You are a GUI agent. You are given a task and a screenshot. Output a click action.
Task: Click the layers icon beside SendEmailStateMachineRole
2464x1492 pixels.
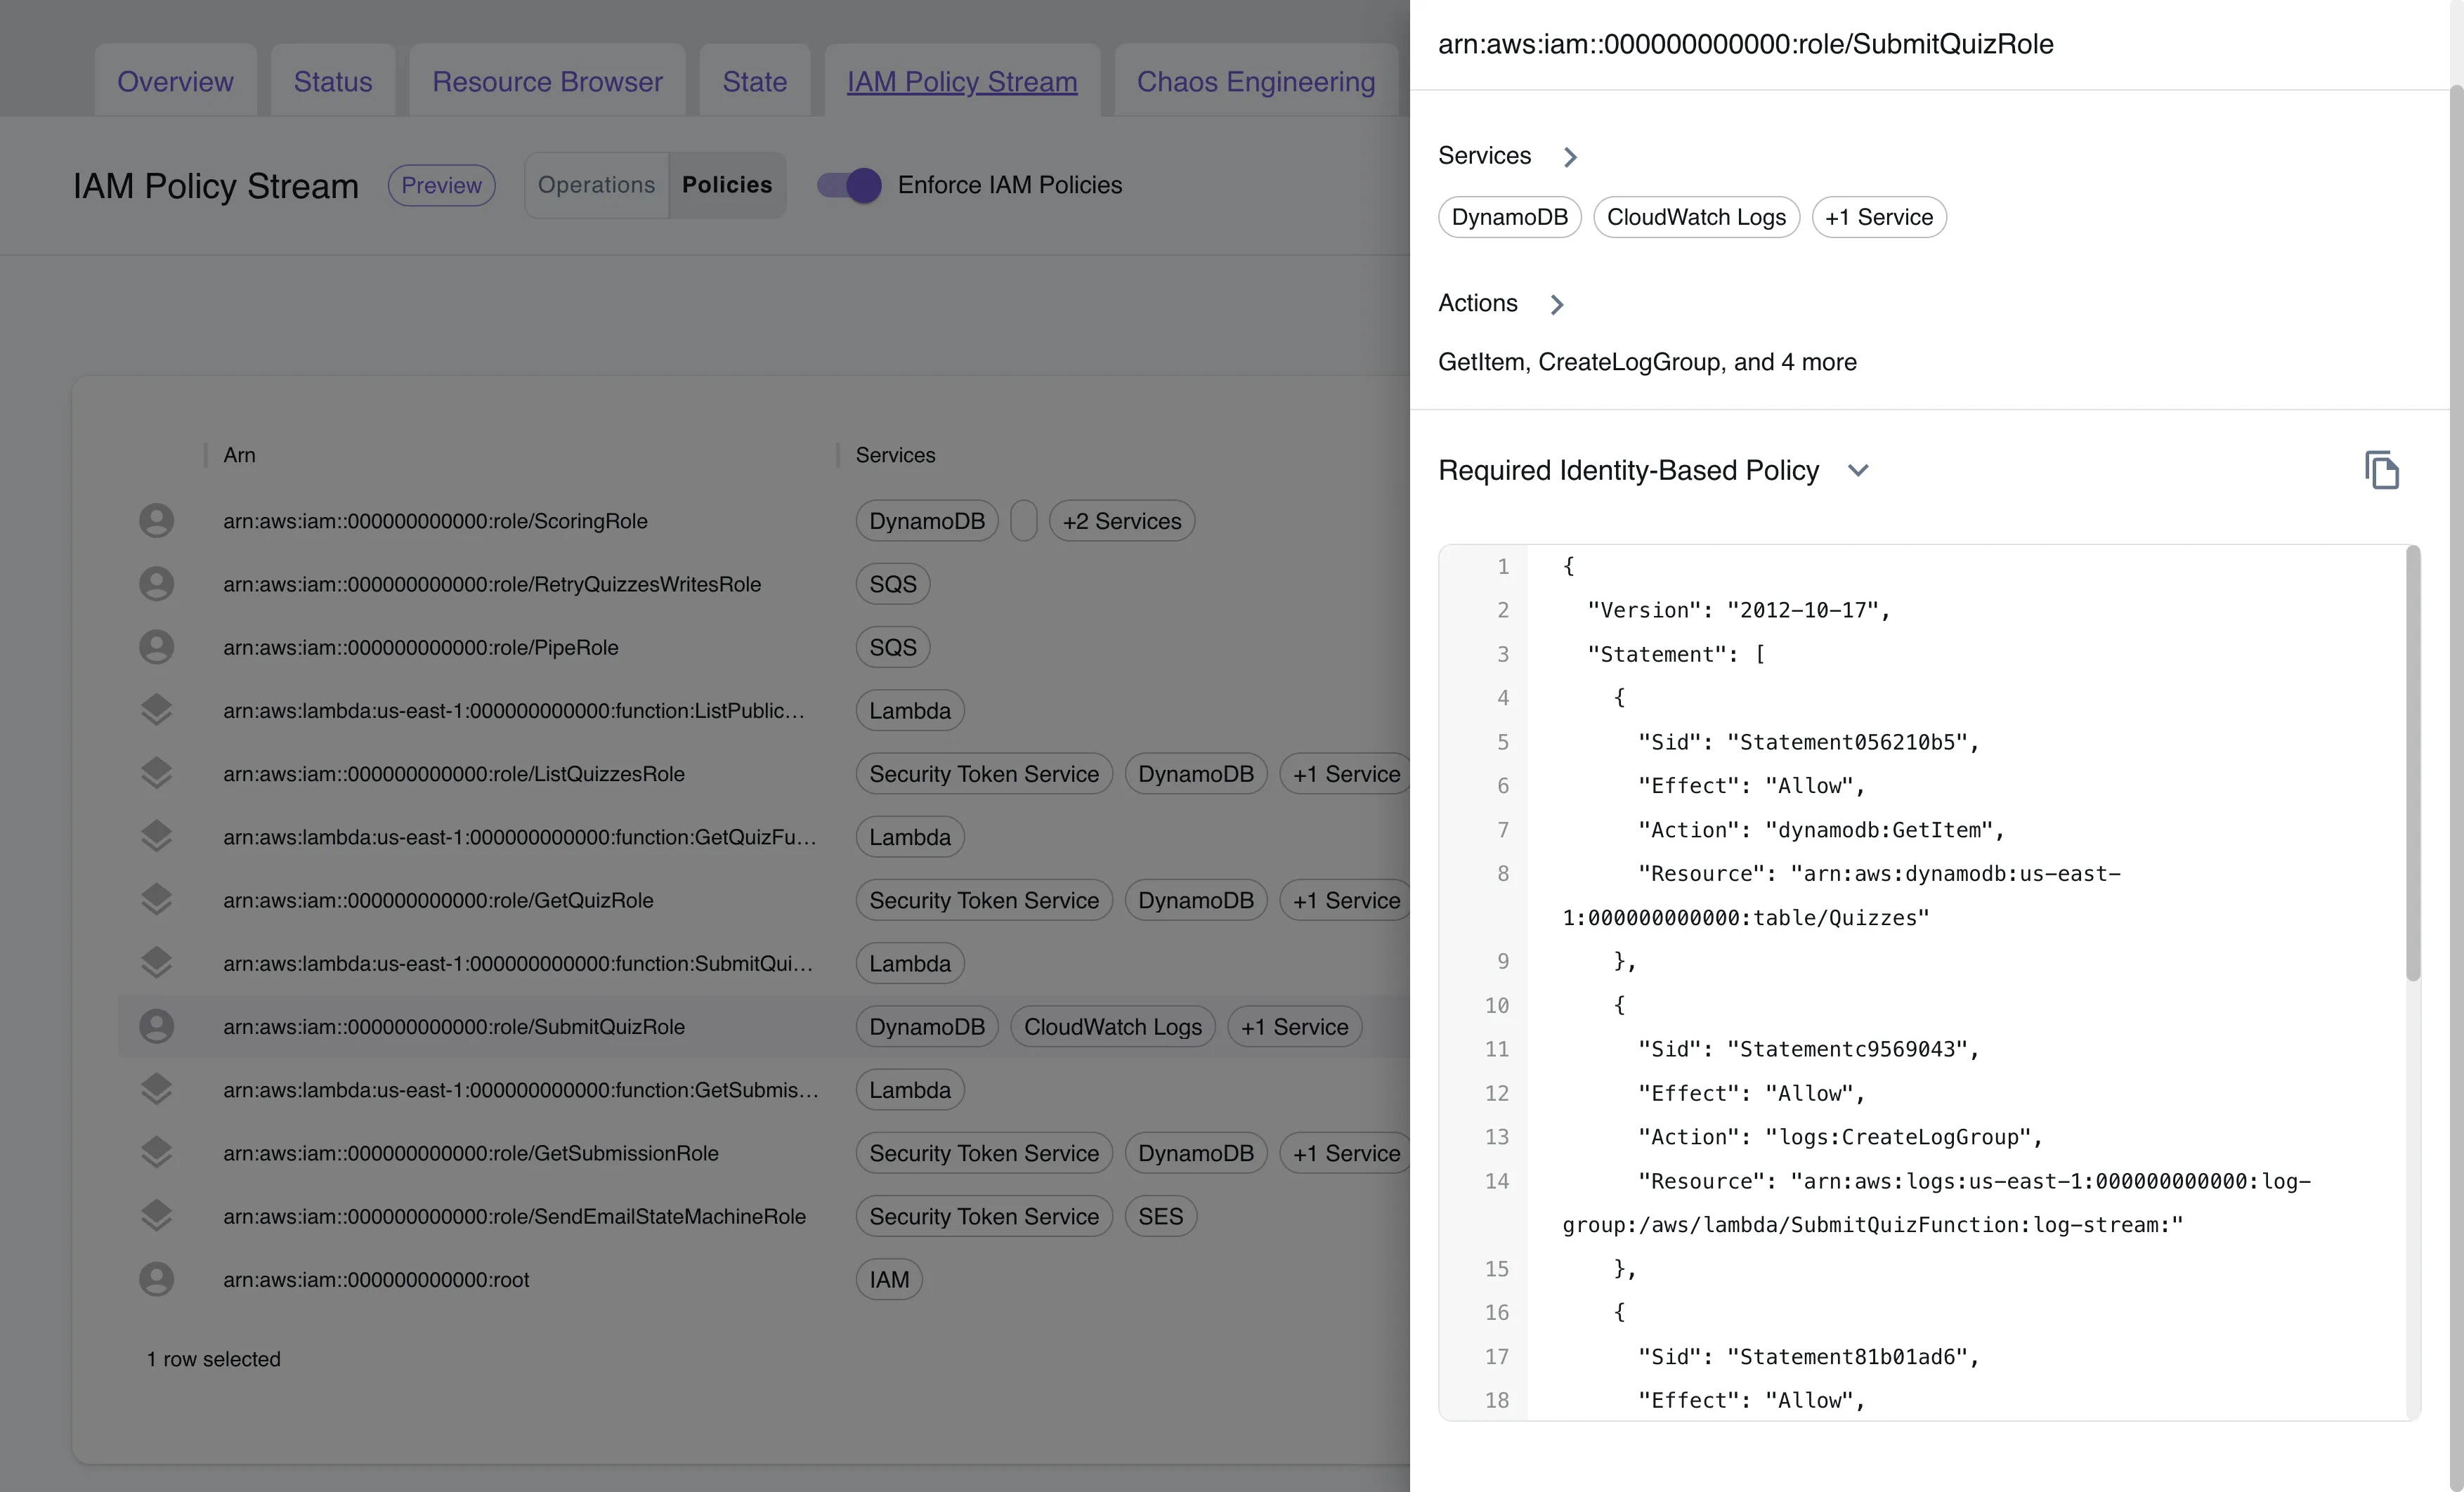[x=157, y=1215]
